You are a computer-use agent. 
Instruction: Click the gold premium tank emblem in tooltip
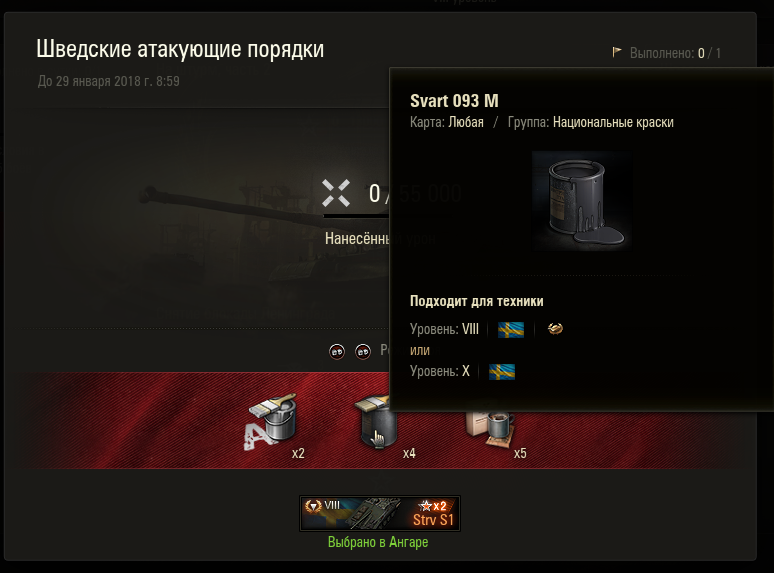click(x=555, y=329)
